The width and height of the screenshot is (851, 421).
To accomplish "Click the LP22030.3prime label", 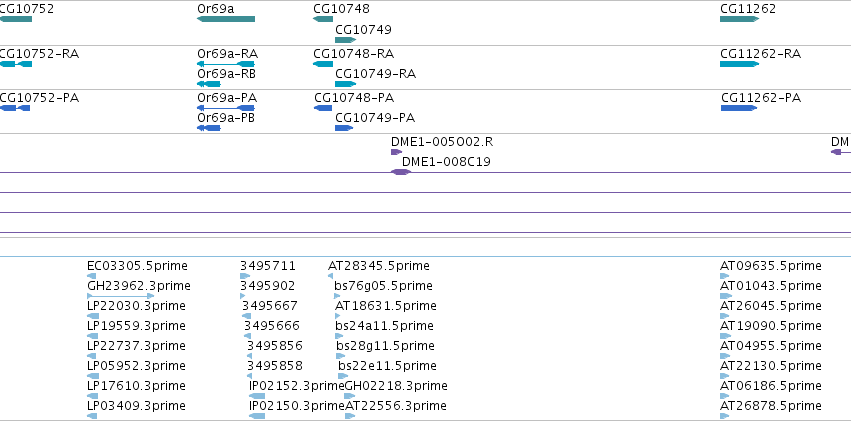I will [136, 306].
